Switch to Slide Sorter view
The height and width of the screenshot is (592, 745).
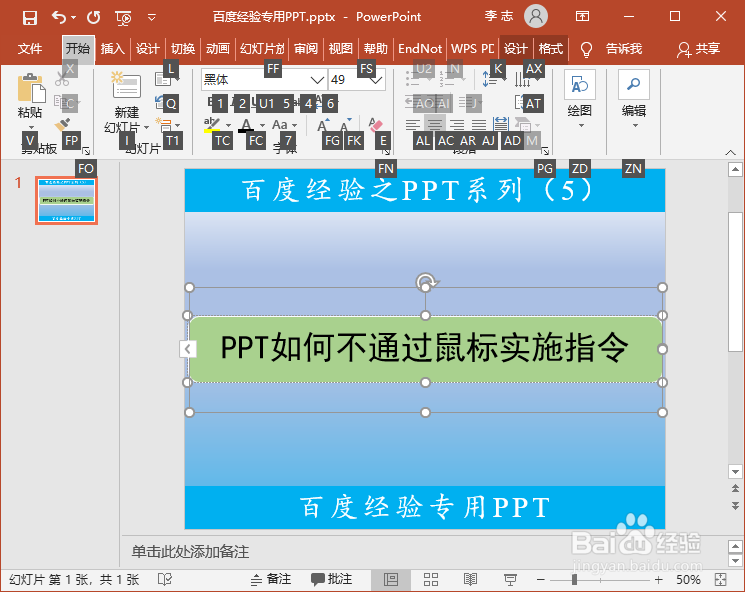tap(430, 579)
